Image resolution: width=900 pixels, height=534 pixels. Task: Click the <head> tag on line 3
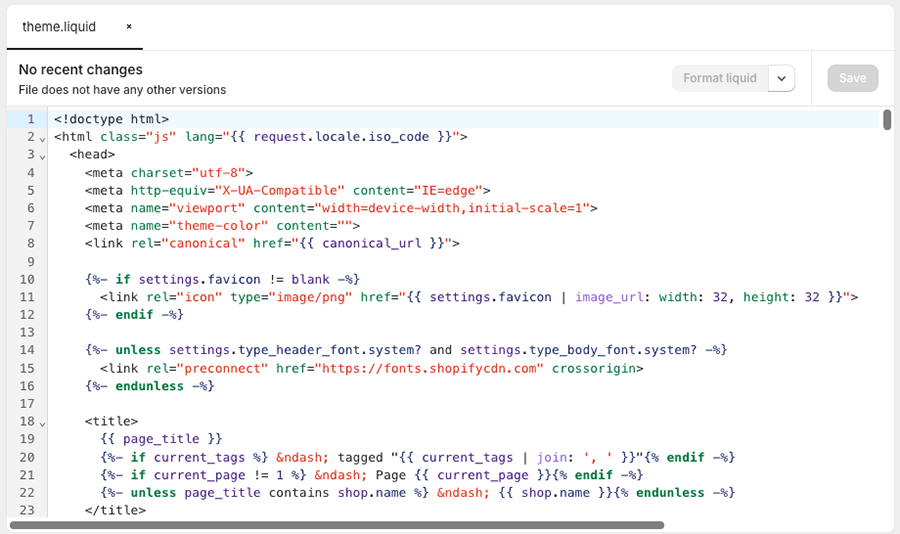click(x=92, y=154)
